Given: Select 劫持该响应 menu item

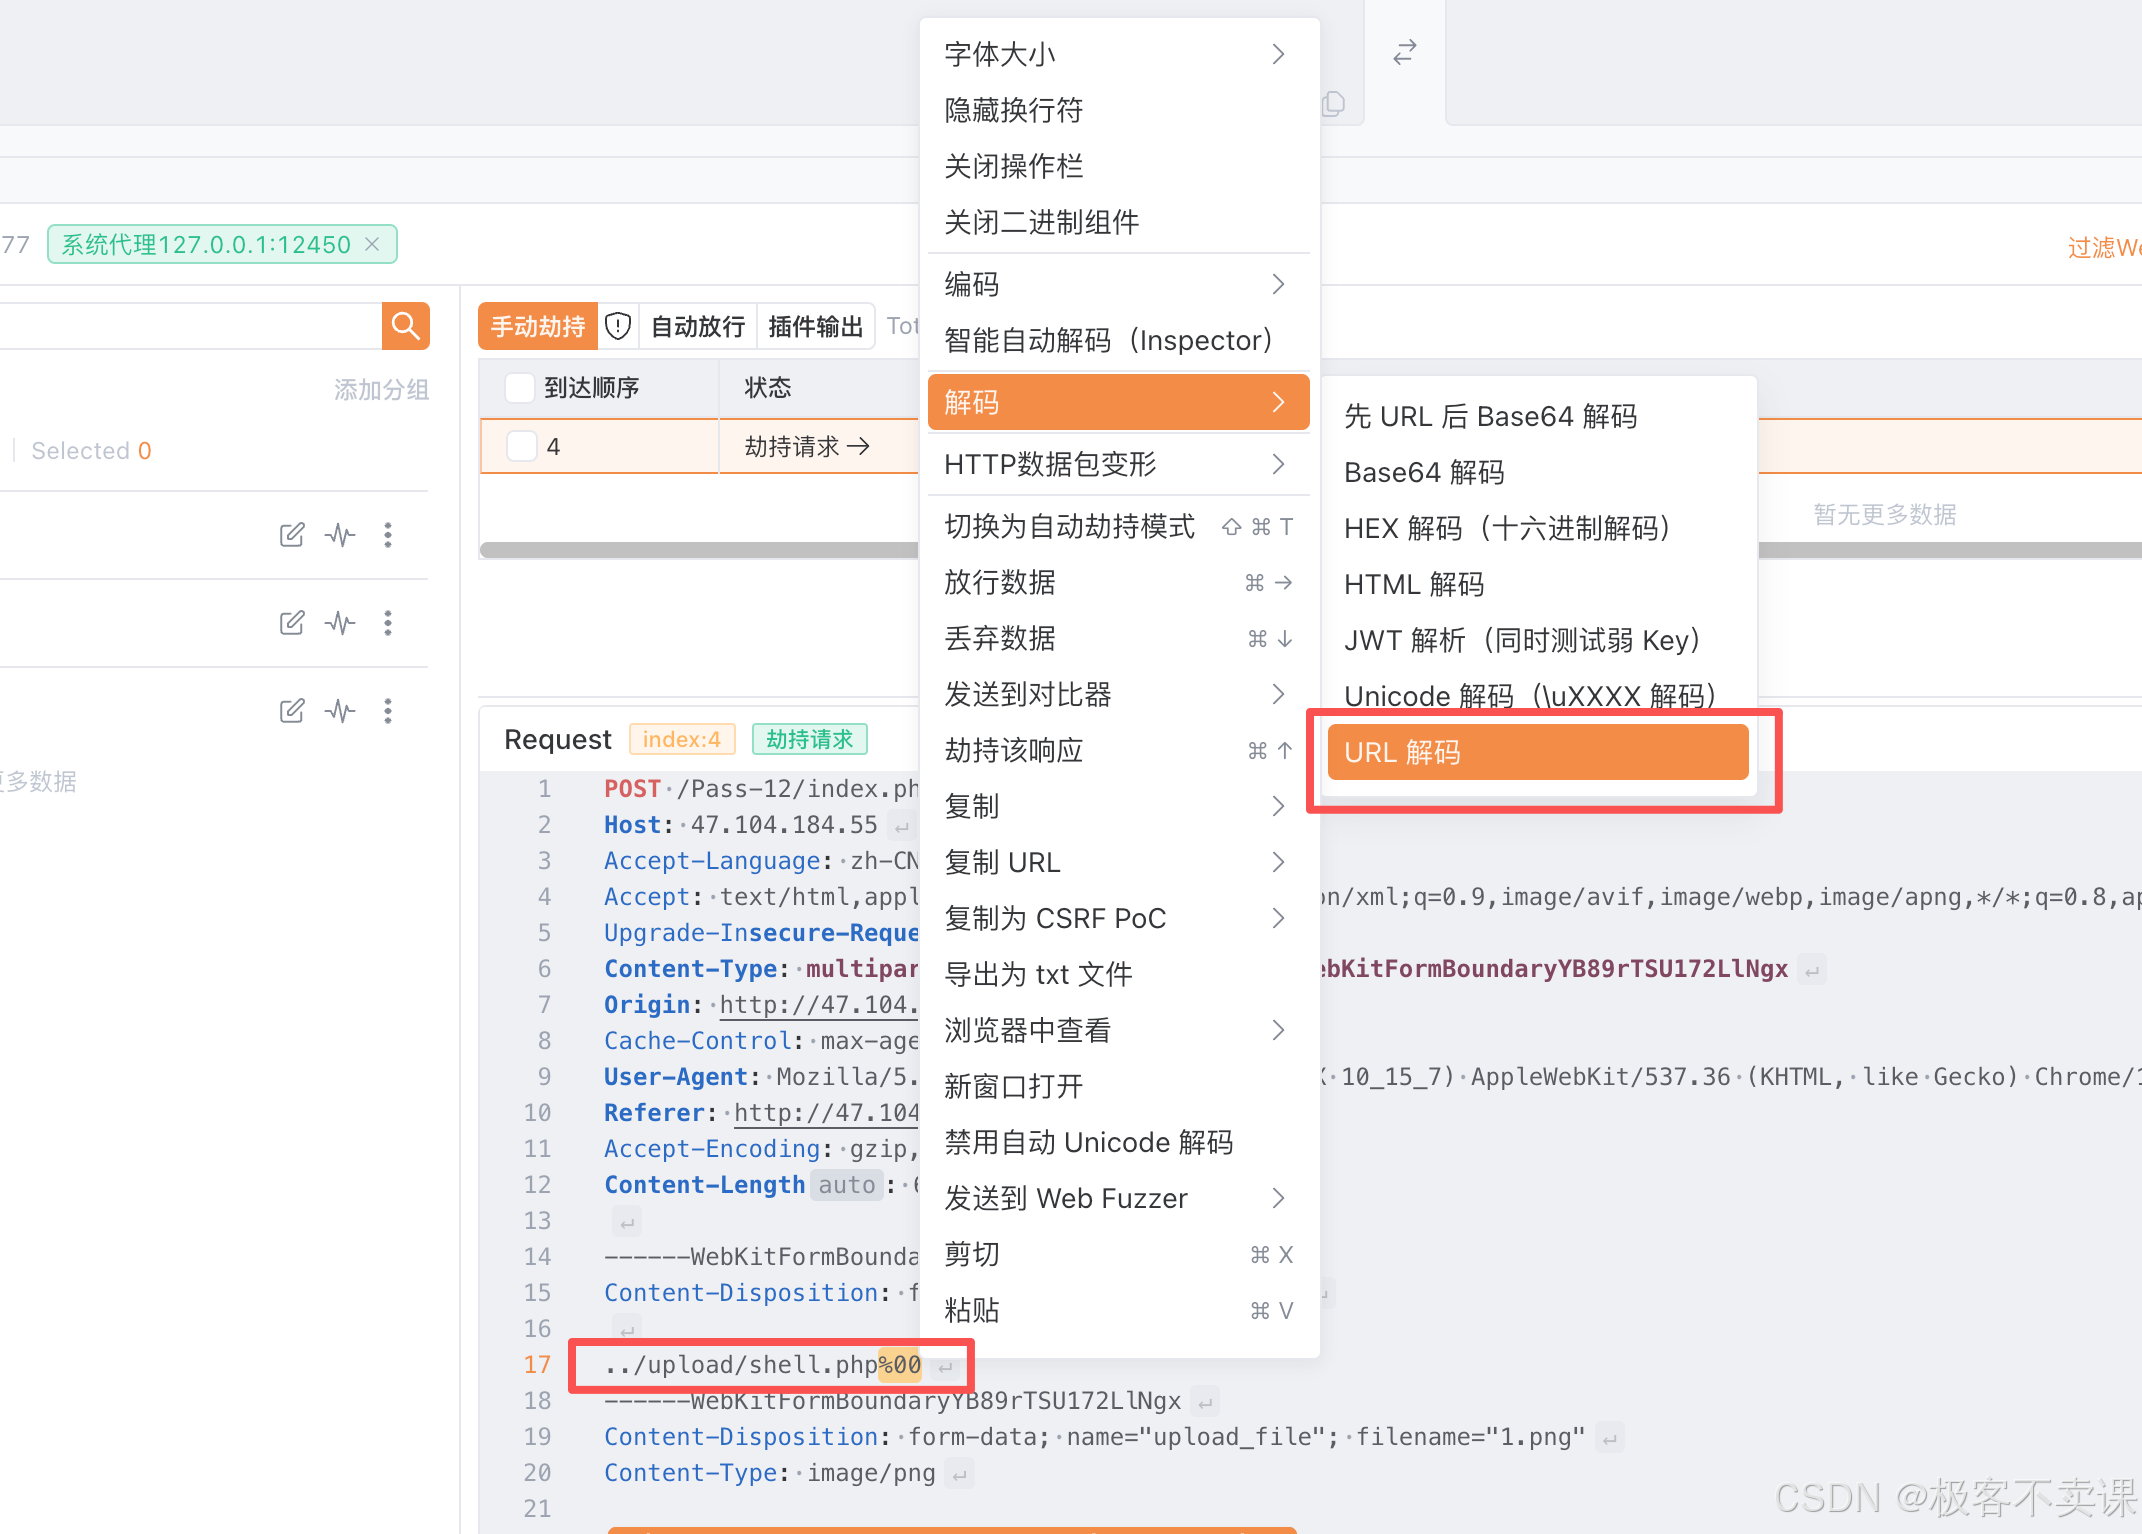Looking at the screenshot, I should (1118, 750).
